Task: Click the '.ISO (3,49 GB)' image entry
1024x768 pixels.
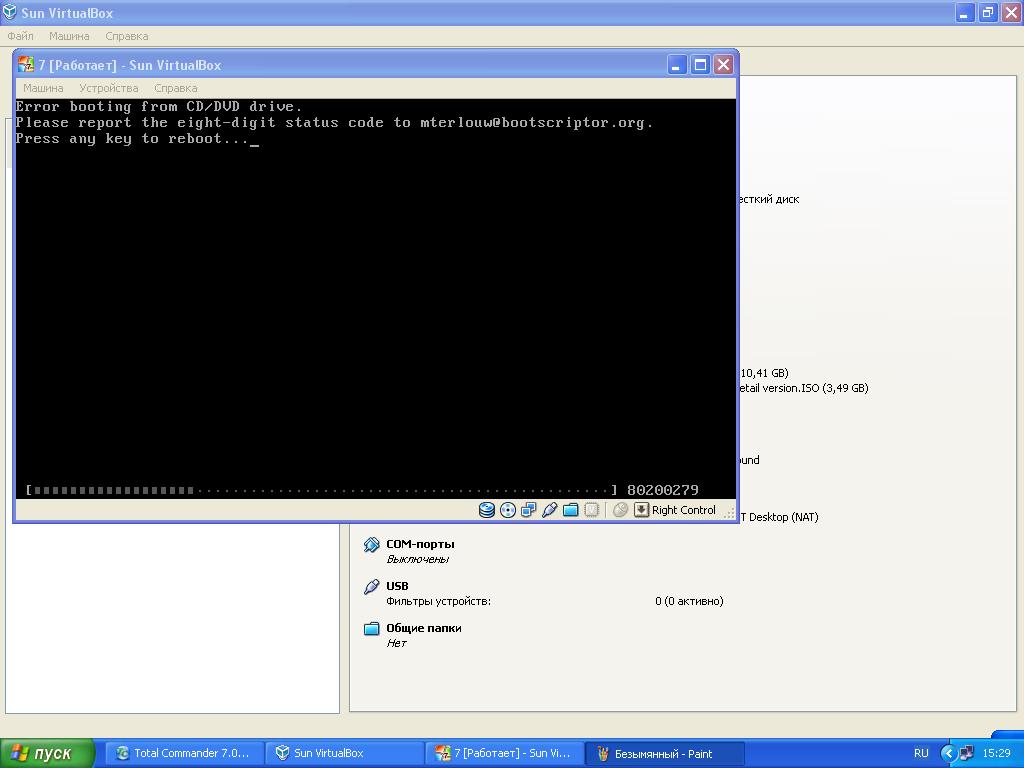Action: coord(804,388)
